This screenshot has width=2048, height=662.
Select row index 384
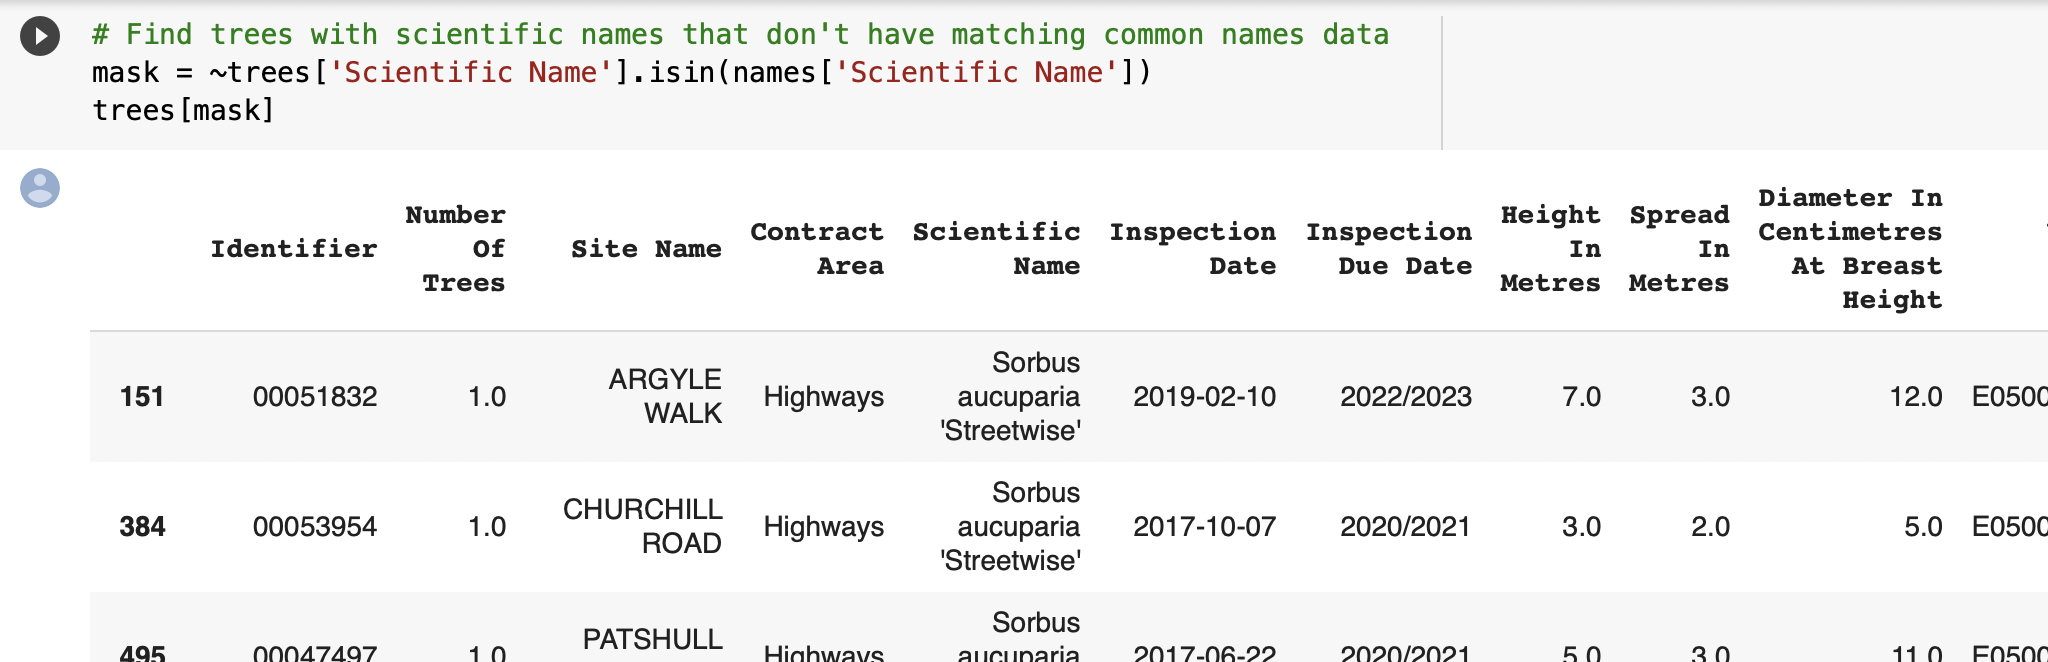click(142, 527)
